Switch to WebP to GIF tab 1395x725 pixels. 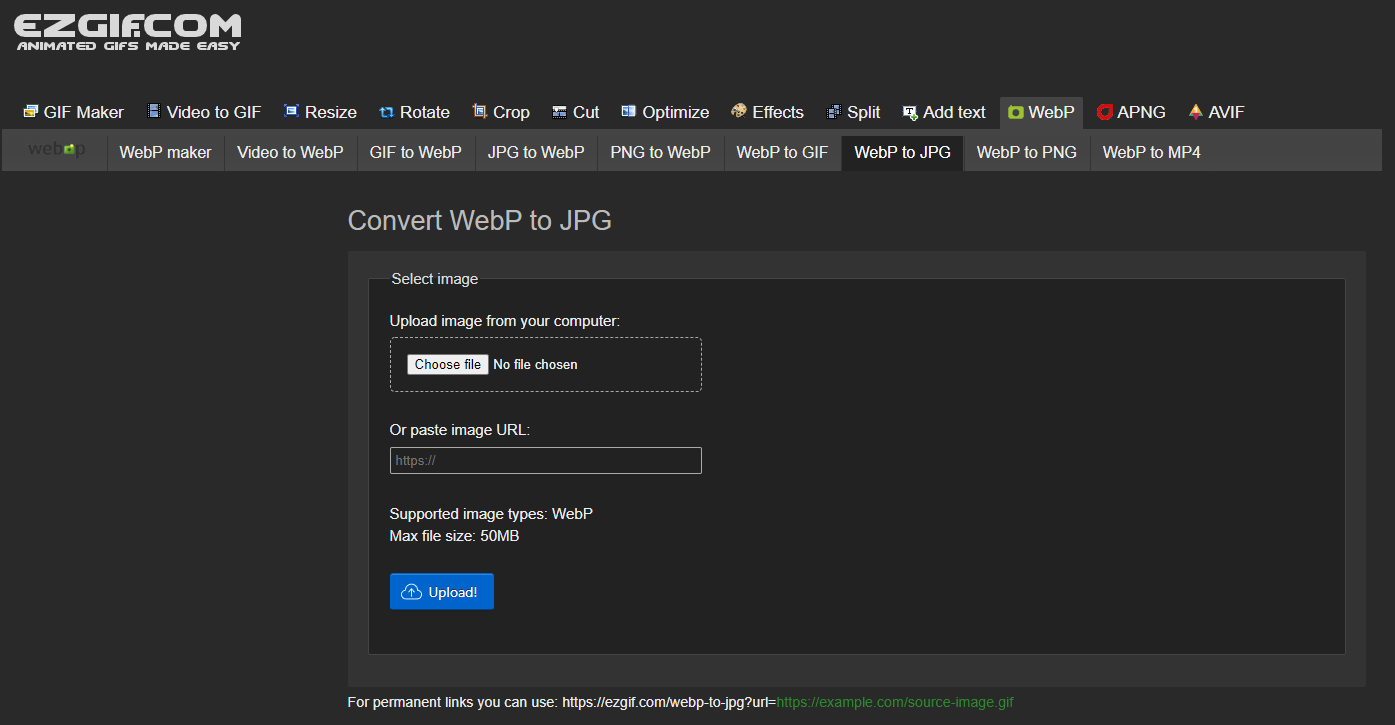point(783,152)
